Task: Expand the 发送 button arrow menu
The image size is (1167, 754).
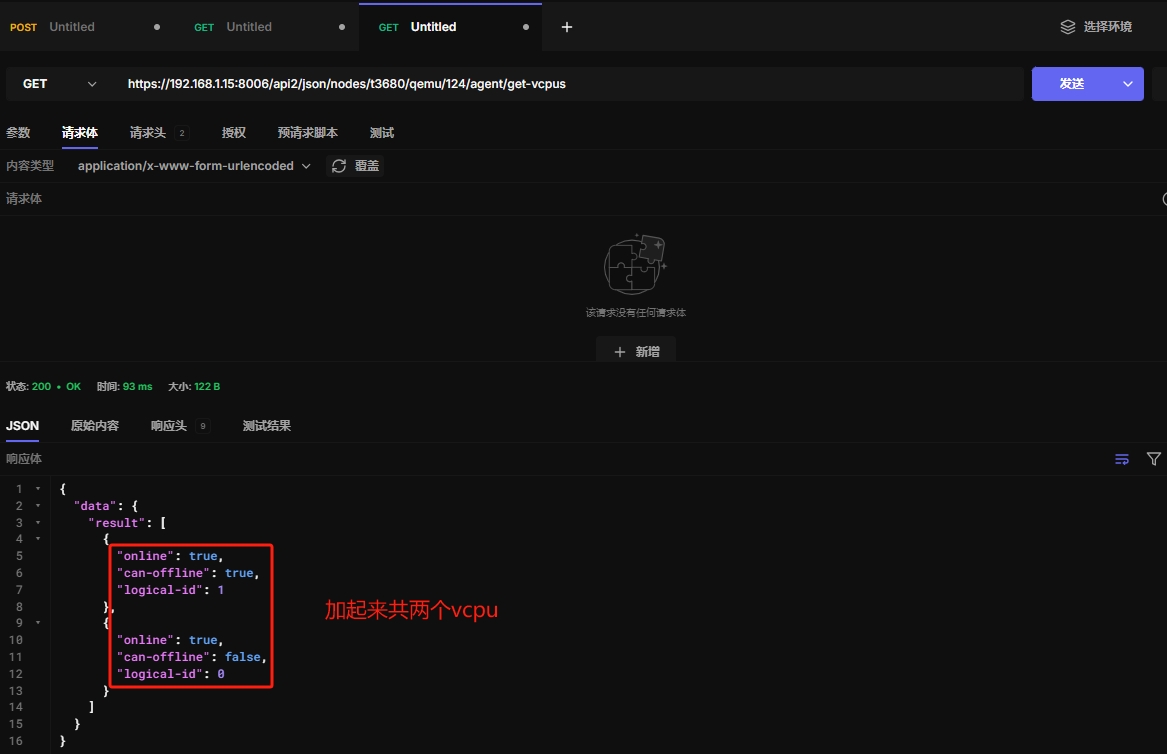Action: tap(1130, 84)
